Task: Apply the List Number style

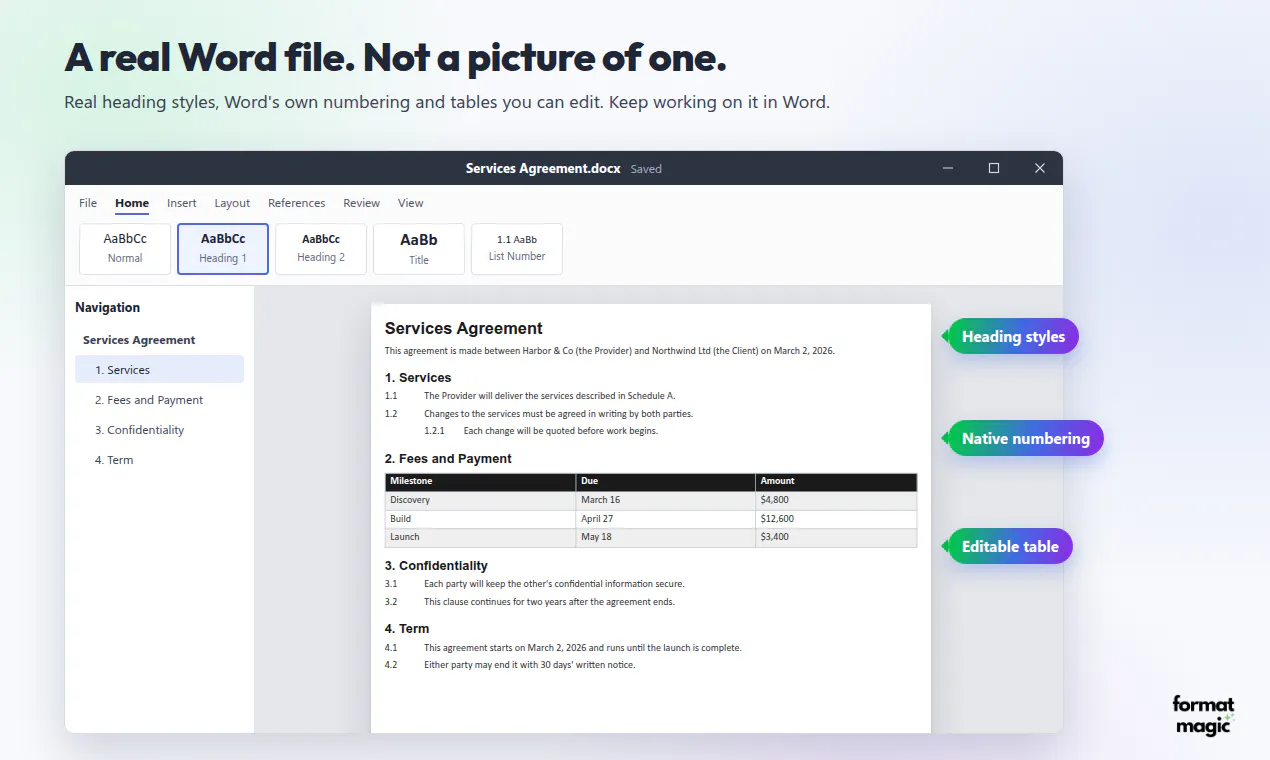Action: point(517,249)
